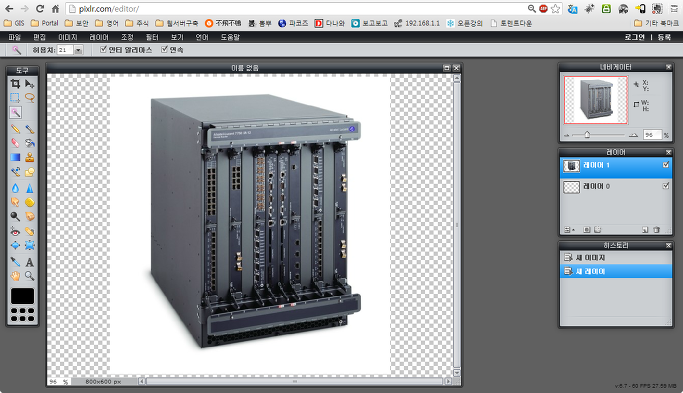Screen dimensions: 683x393
Task: Select the Magic Wand tool in toolbox
Action: [x=15, y=113]
